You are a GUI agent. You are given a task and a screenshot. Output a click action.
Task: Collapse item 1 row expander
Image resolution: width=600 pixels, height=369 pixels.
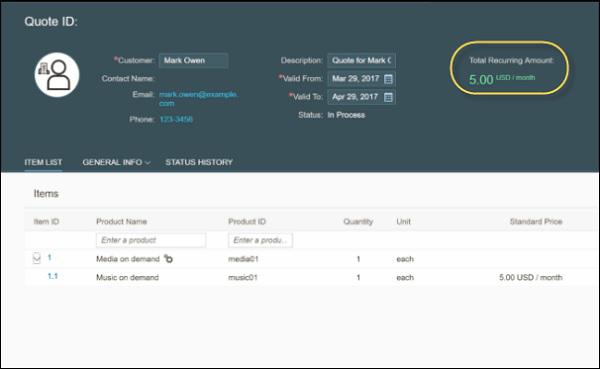pyautogui.click(x=36, y=258)
